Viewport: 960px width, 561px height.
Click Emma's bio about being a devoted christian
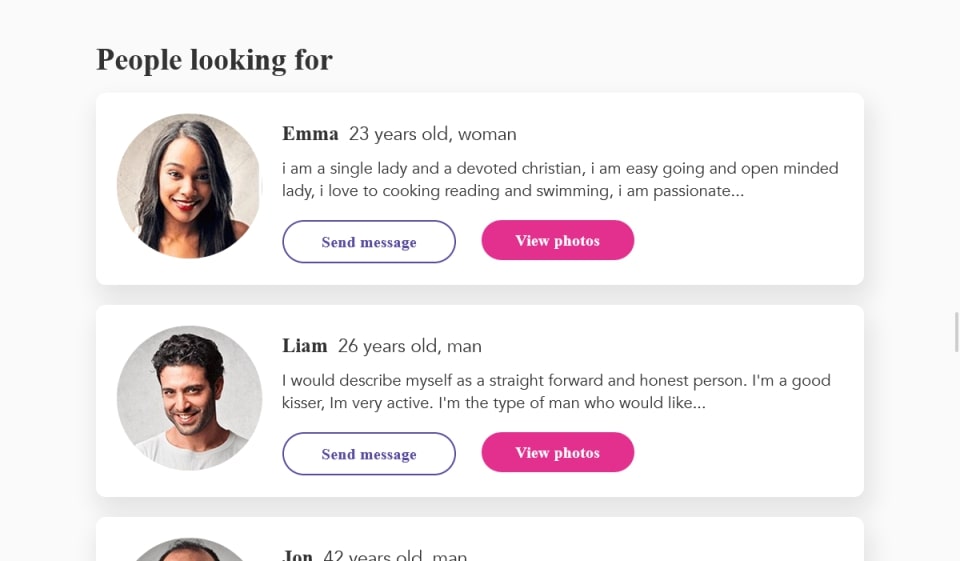point(560,179)
